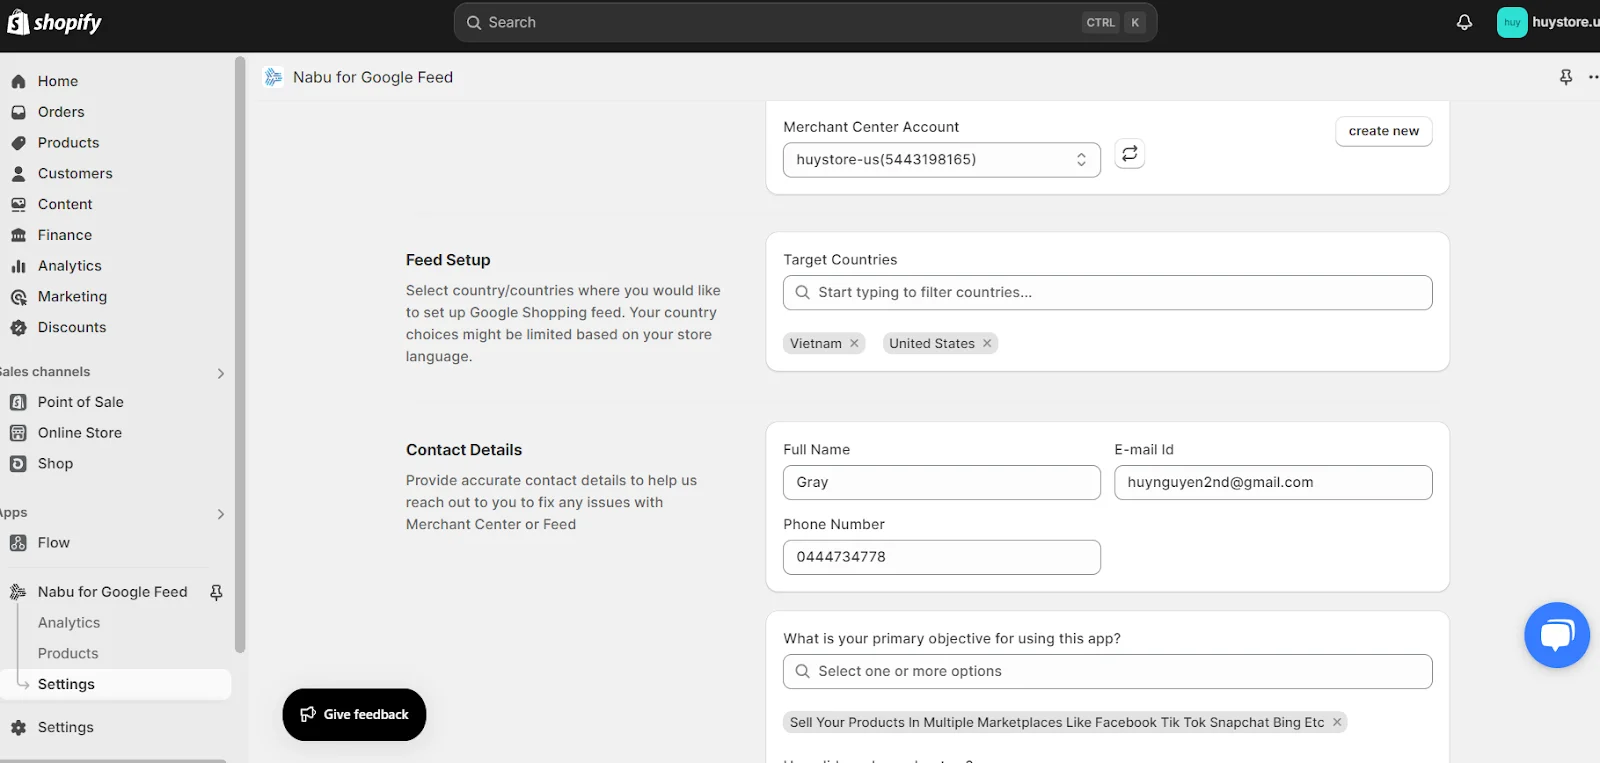Click the Discounts badge icon
1600x763 pixels.
[18, 327]
